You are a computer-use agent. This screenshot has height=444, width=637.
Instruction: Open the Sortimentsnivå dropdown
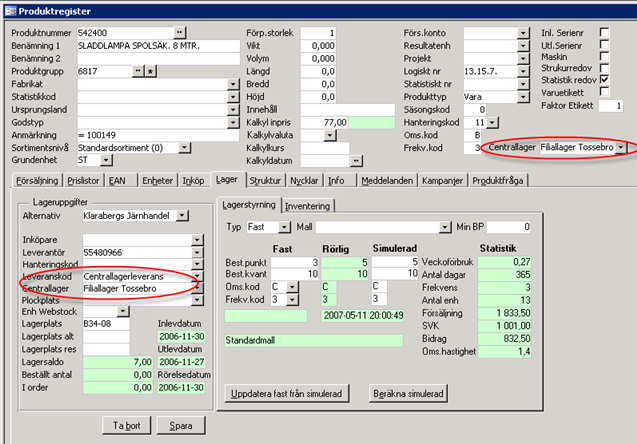[185, 146]
